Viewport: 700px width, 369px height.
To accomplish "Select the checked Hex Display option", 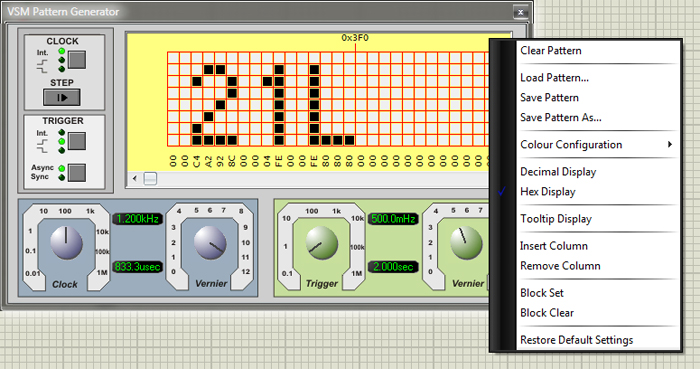I will pos(547,192).
